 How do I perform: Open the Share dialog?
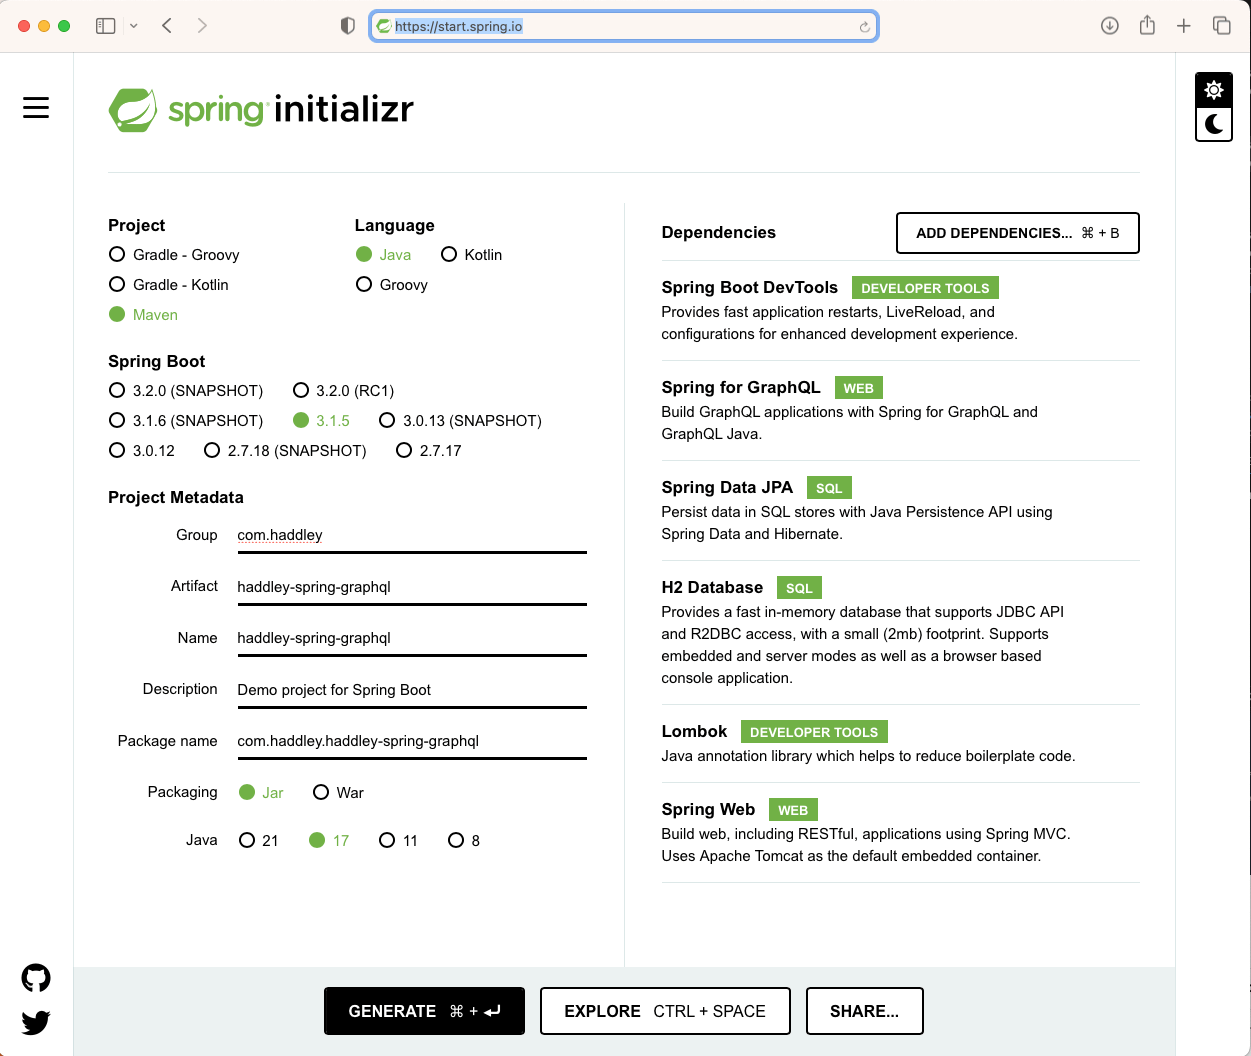(864, 1011)
